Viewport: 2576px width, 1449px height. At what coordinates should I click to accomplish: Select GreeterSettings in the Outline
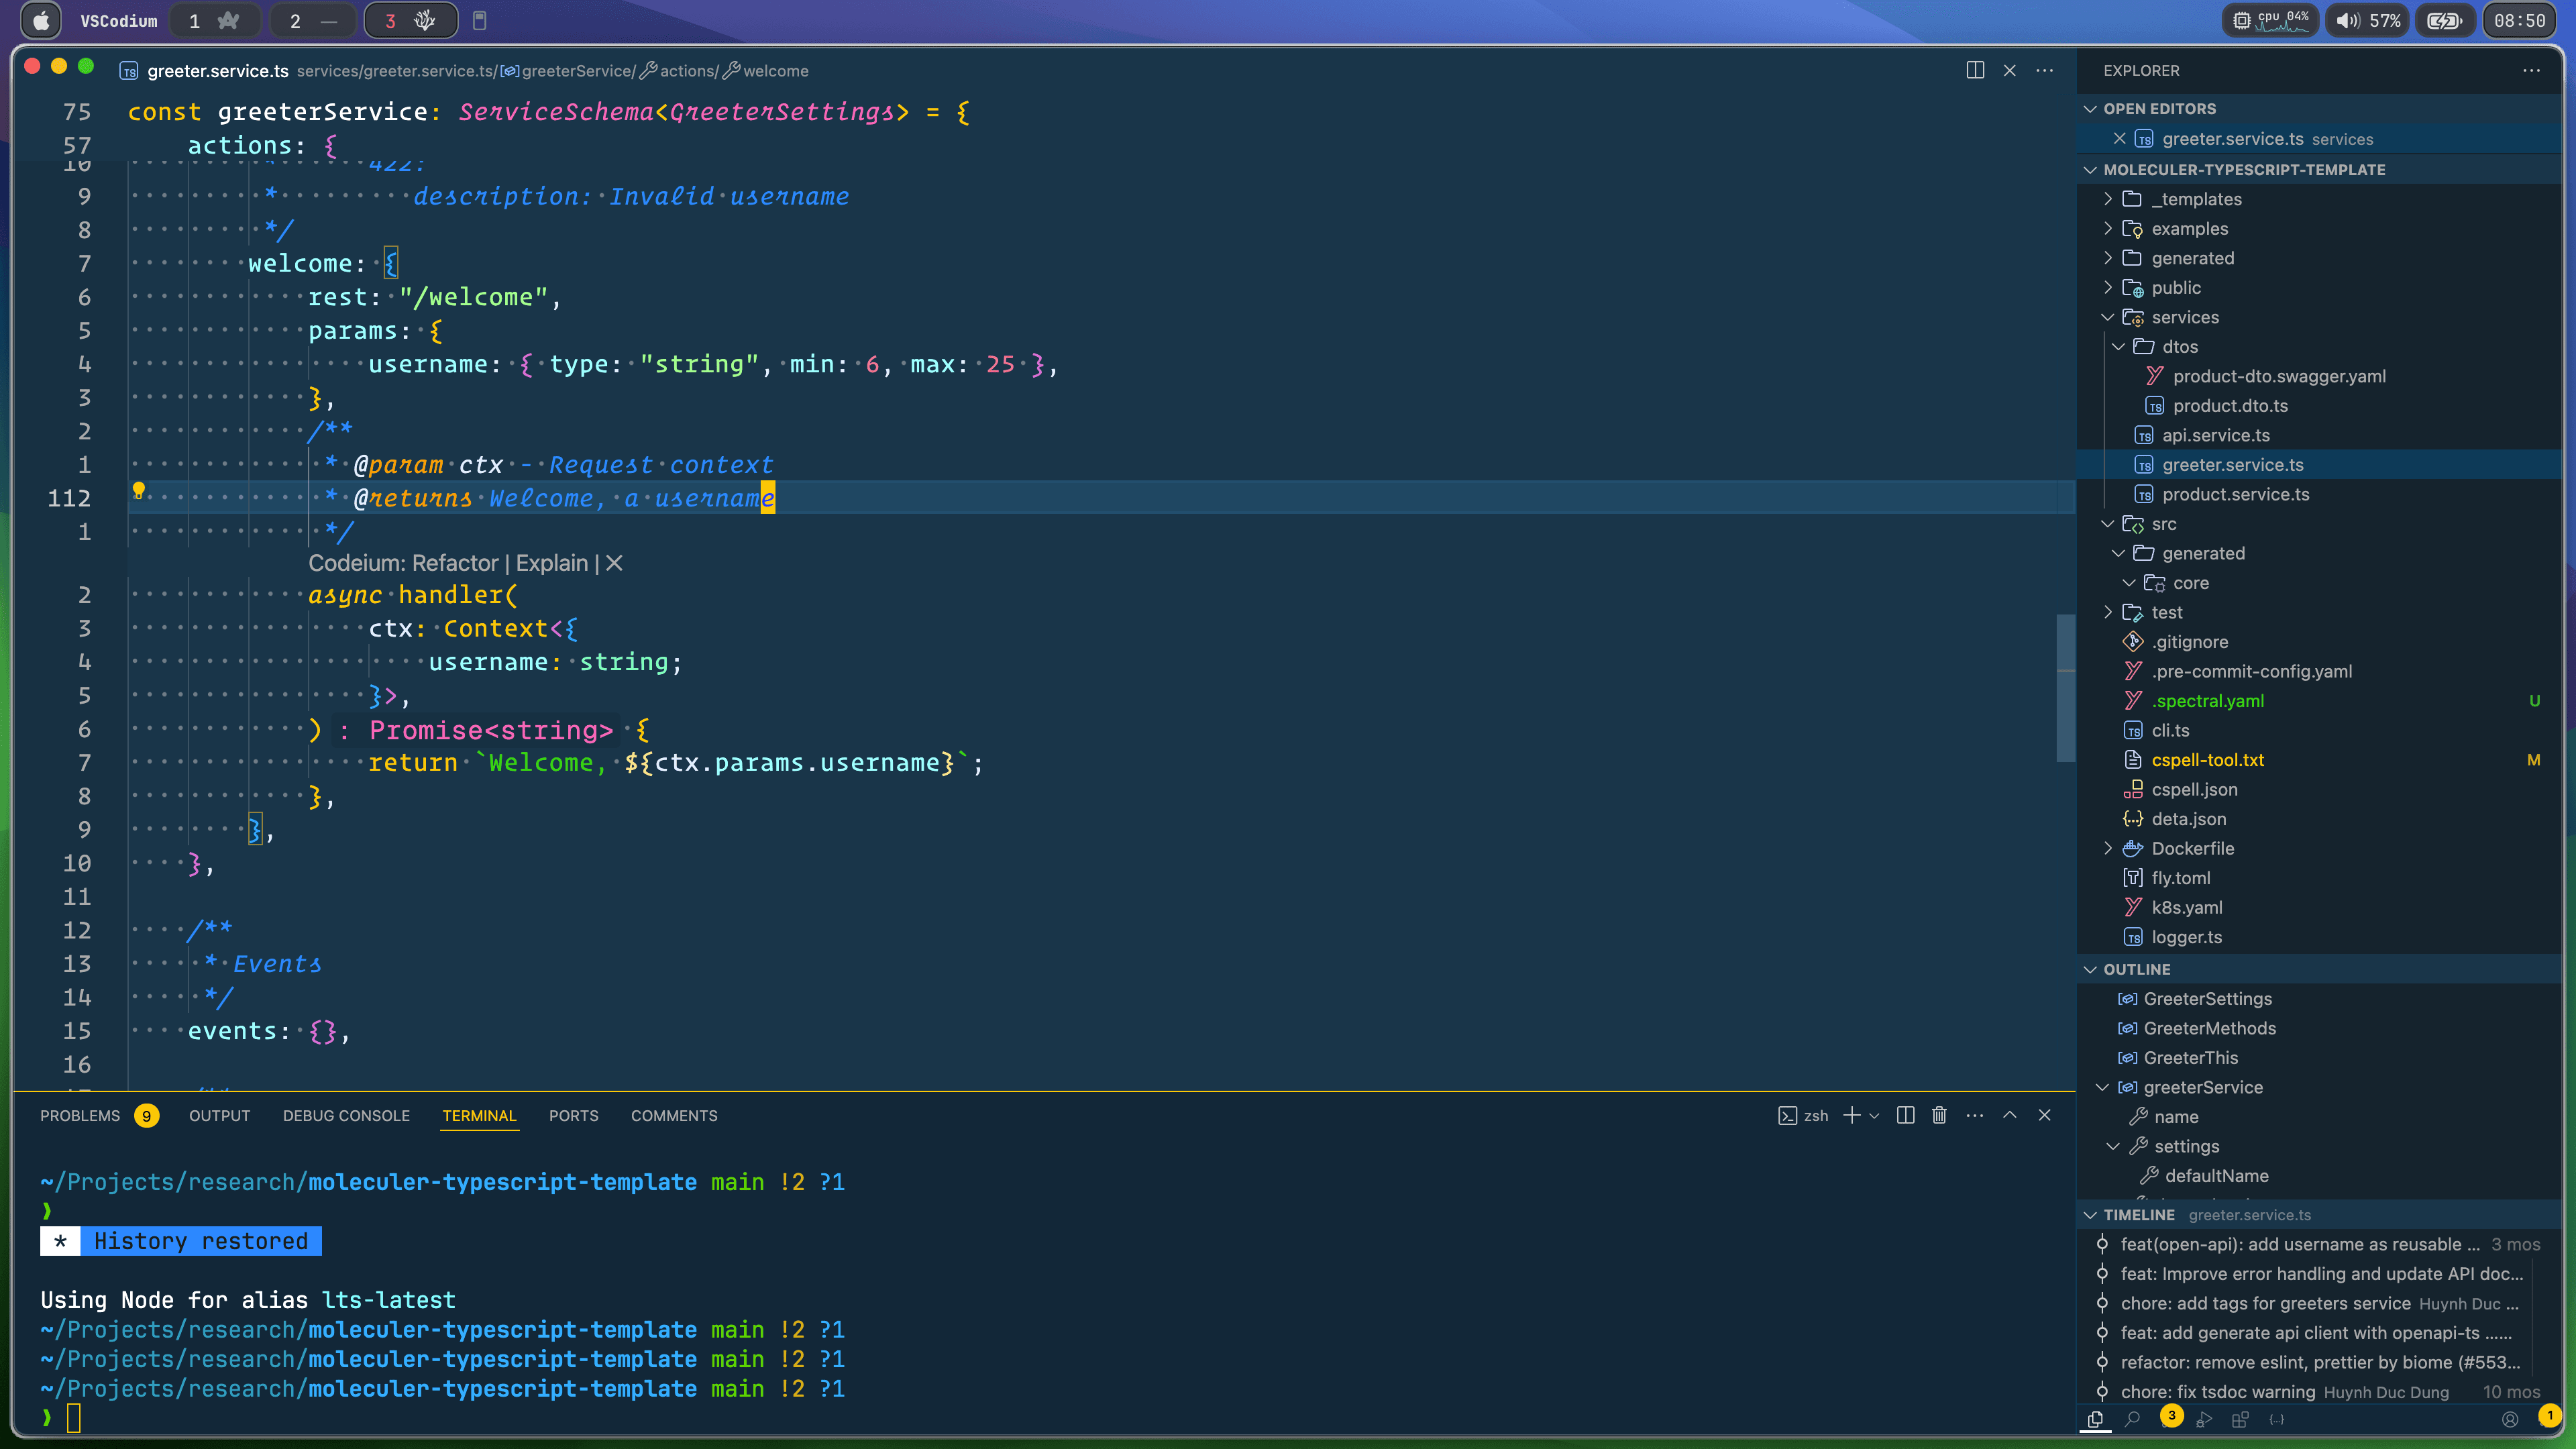pyautogui.click(x=2207, y=999)
